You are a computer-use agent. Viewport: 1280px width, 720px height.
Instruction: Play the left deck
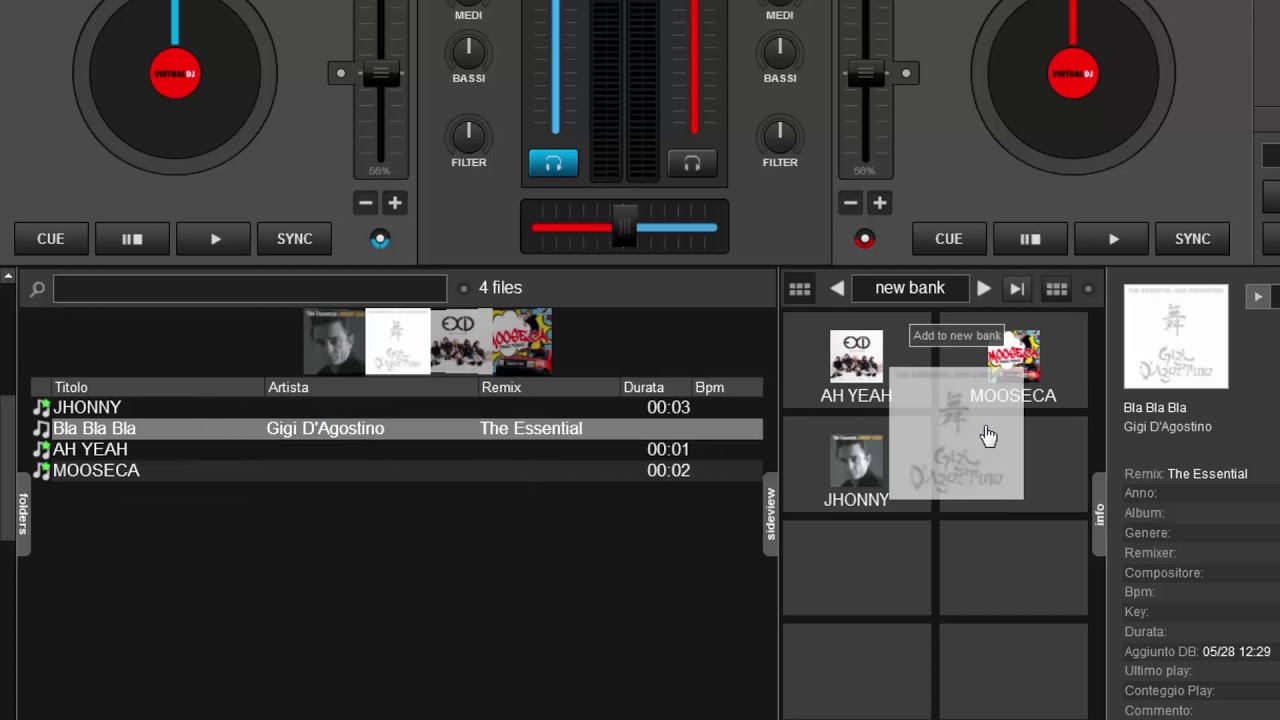pyautogui.click(x=214, y=239)
